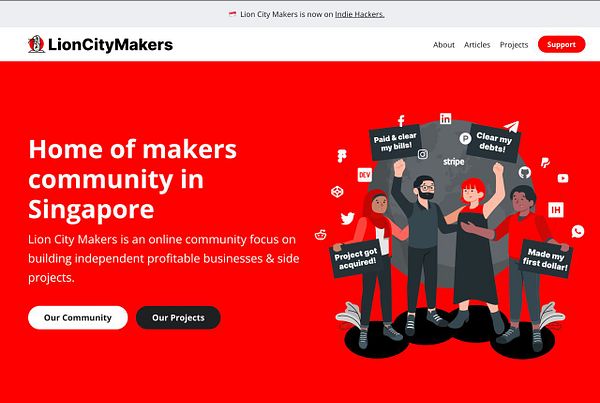Open the Articles navigation link
This screenshot has height=403, width=600.
pos(477,45)
